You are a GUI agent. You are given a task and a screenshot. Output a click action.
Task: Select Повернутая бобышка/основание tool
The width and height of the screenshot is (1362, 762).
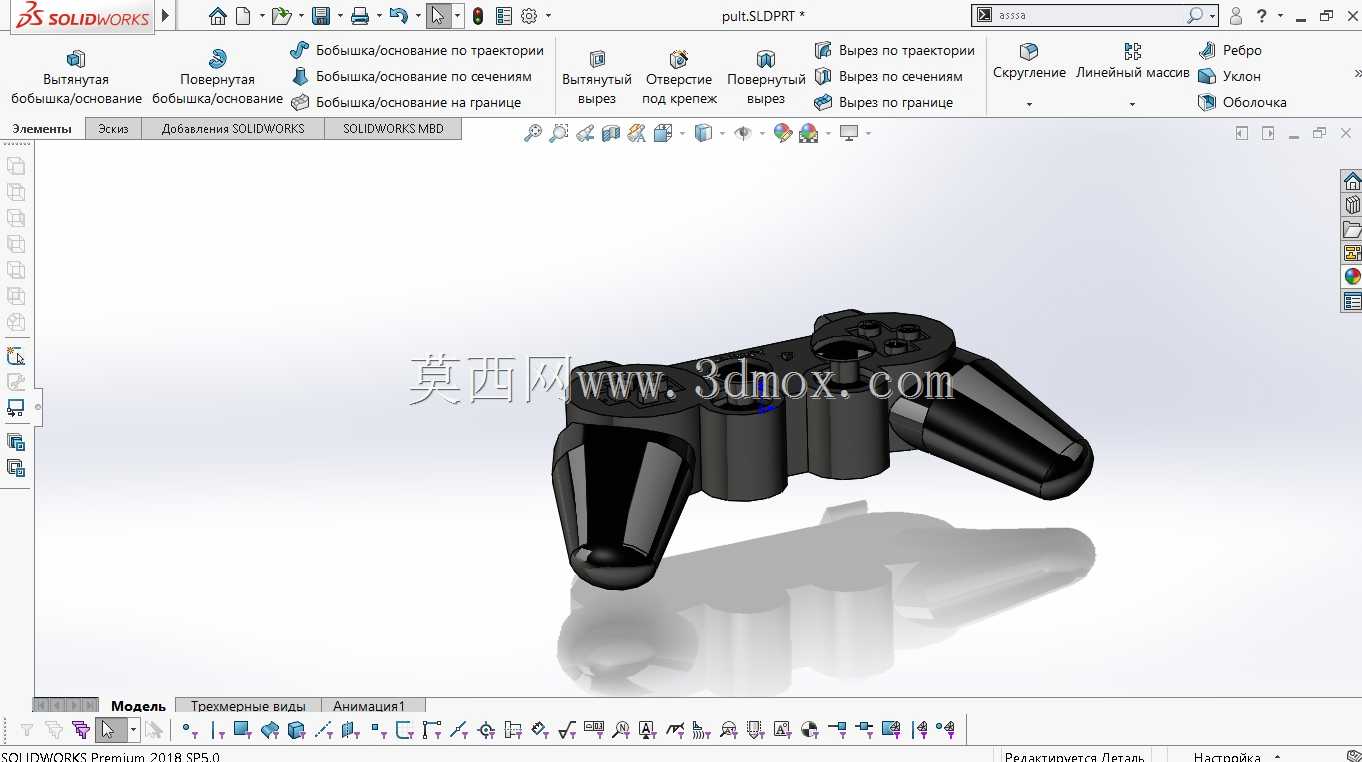(217, 77)
